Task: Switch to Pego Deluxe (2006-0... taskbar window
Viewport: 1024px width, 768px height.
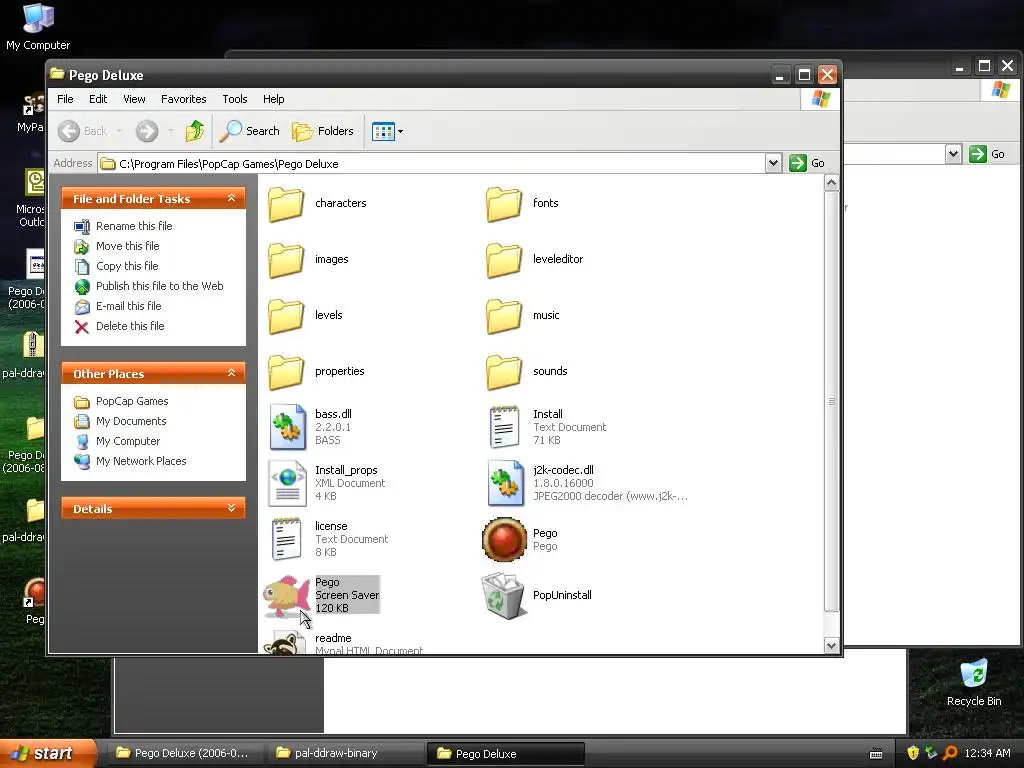Action: coord(184,754)
